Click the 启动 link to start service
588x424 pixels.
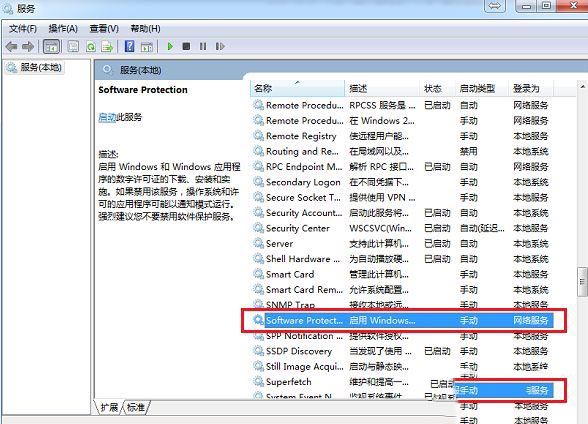107,117
